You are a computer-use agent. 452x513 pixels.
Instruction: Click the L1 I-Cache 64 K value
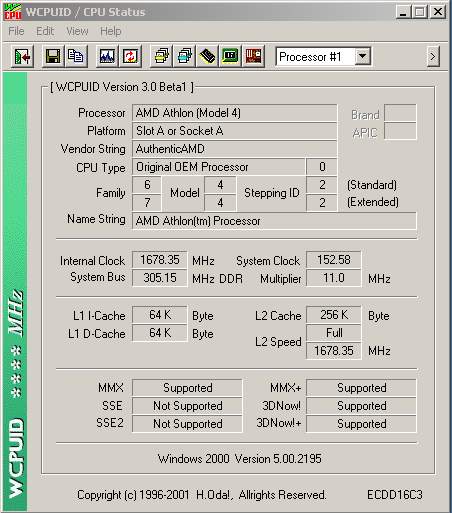pos(160,315)
